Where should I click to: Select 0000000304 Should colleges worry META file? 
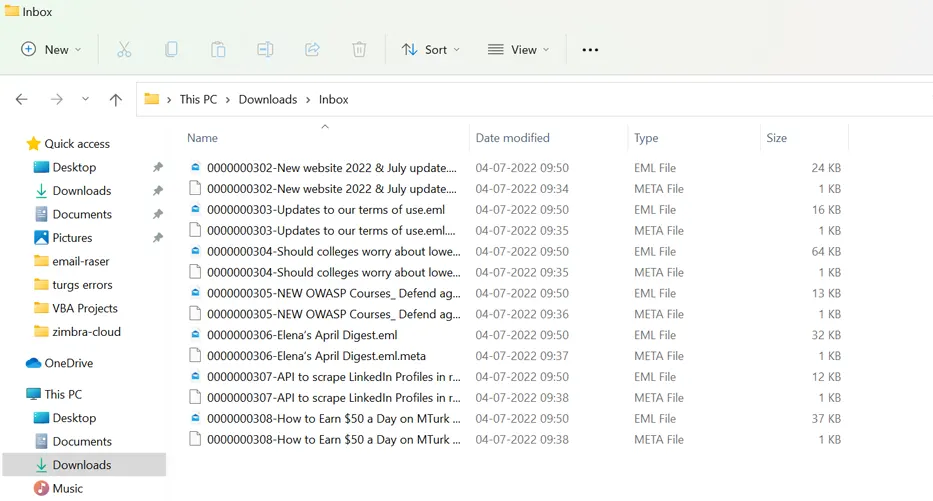334,272
